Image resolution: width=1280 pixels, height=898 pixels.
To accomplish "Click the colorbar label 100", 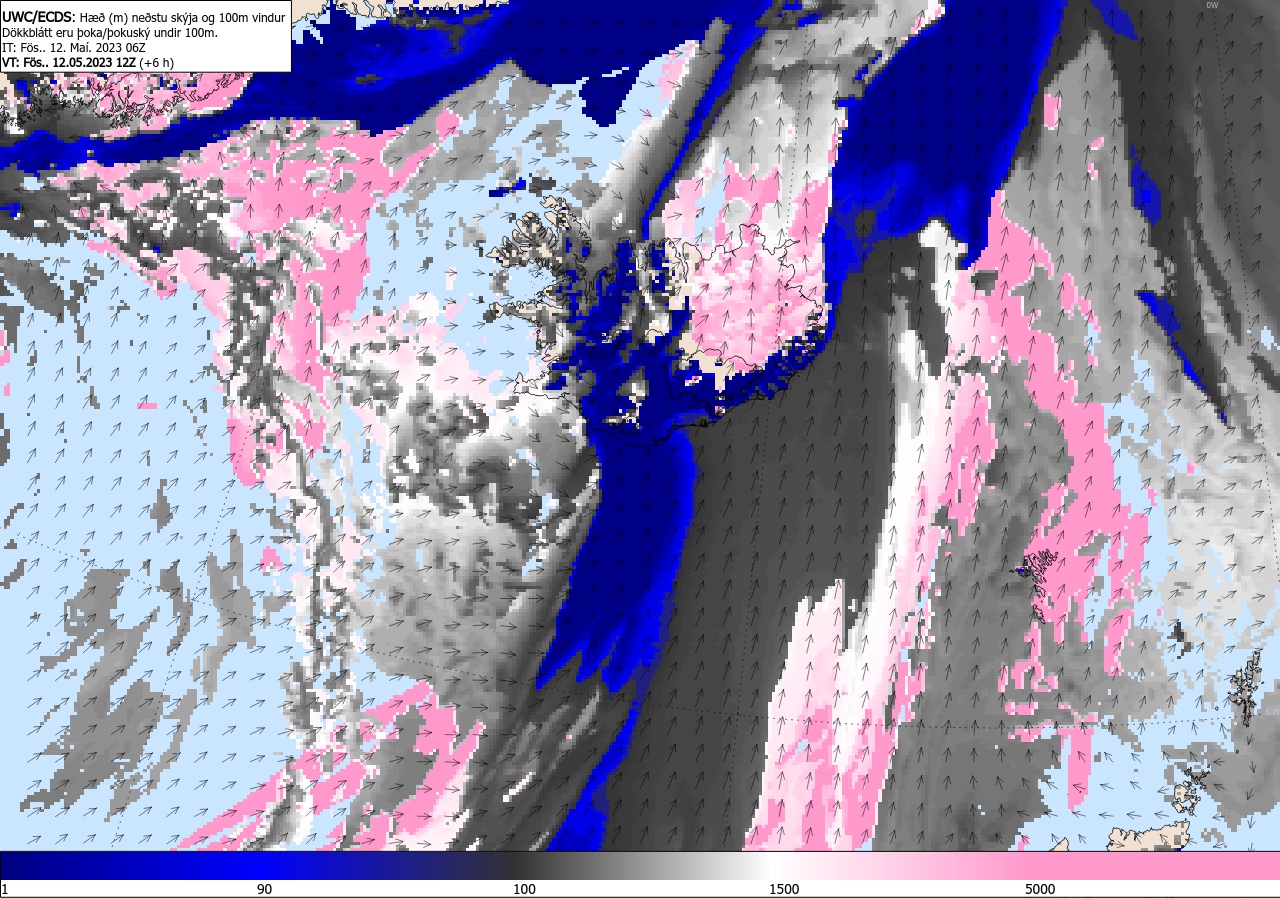I will [524, 889].
